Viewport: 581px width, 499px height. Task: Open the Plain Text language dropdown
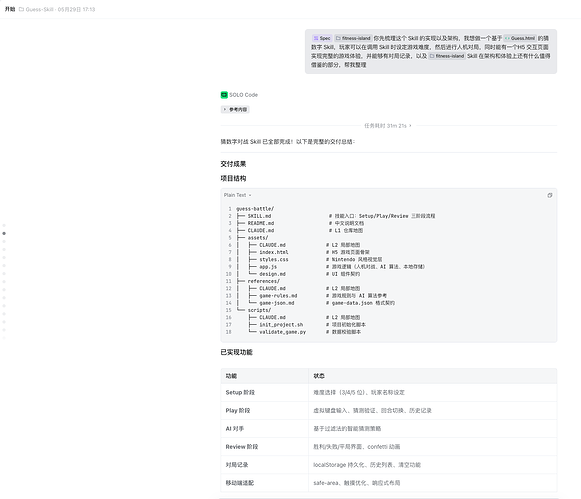(238, 195)
